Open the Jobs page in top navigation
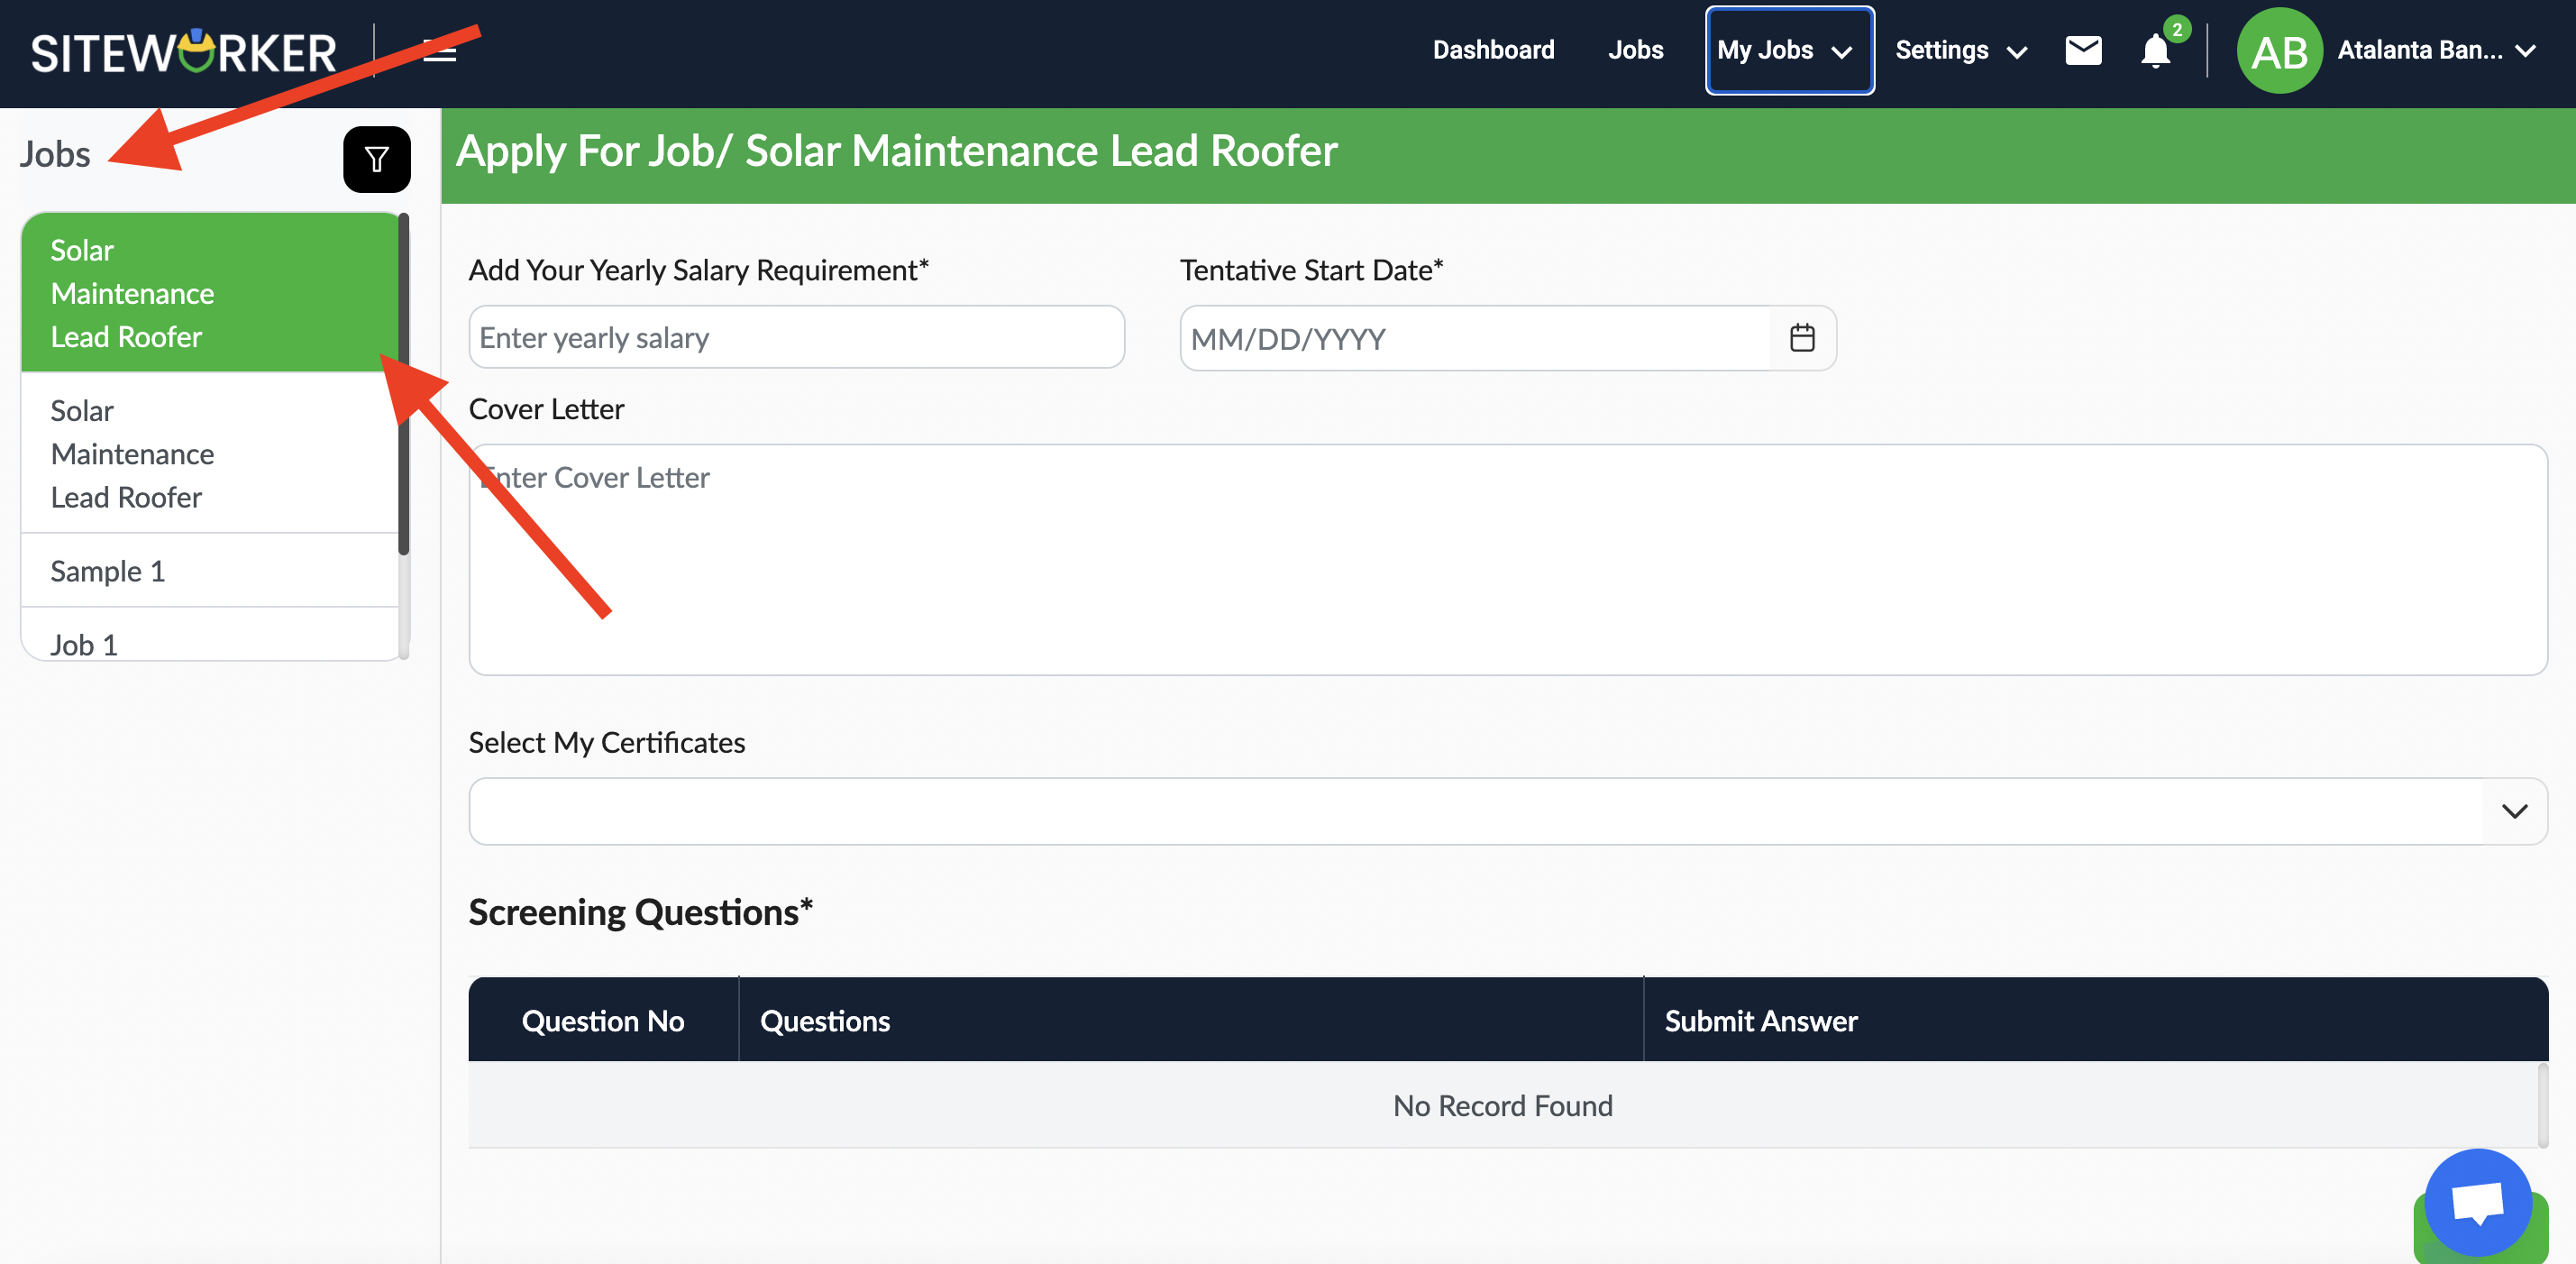Viewport: 2576px width, 1264px height. click(1635, 50)
